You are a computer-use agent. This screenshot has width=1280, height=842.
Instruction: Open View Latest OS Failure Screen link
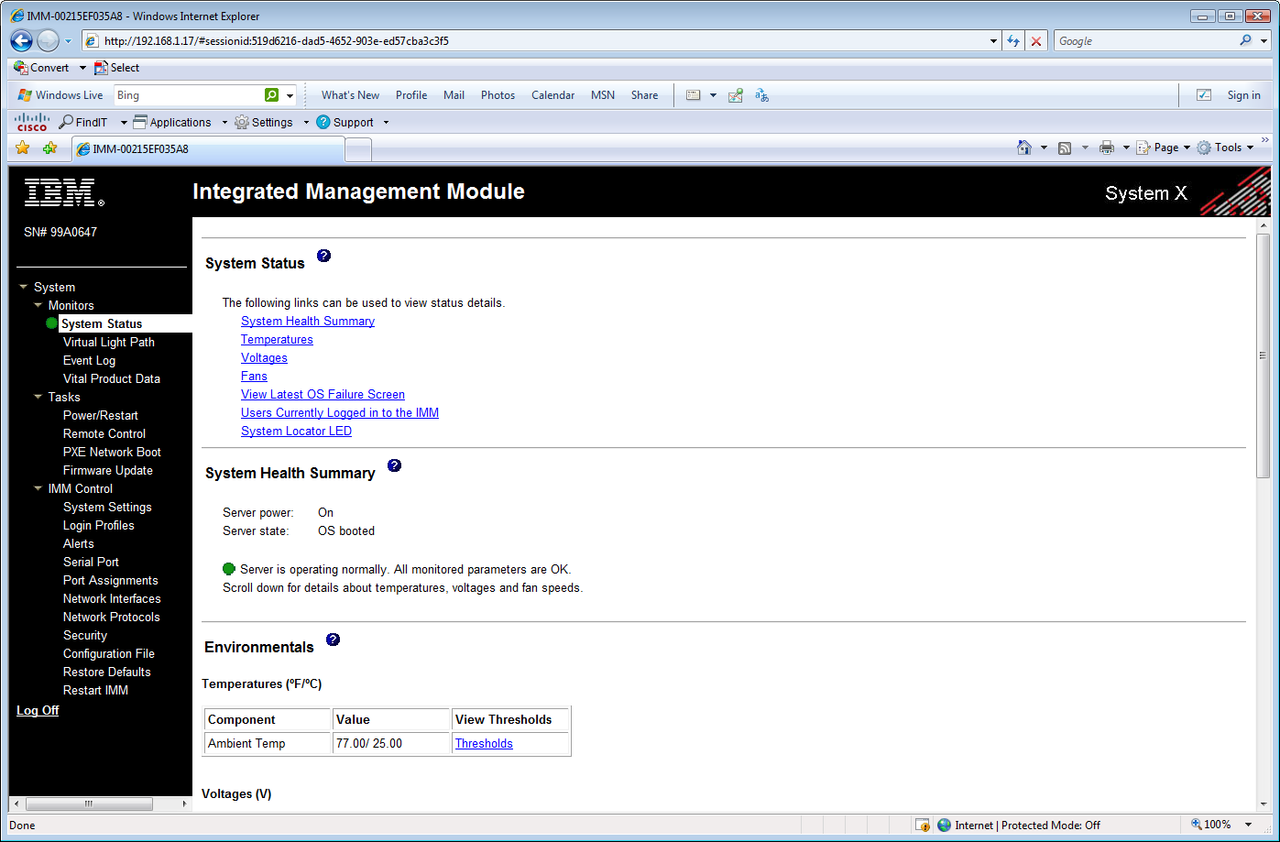(x=323, y=394)
